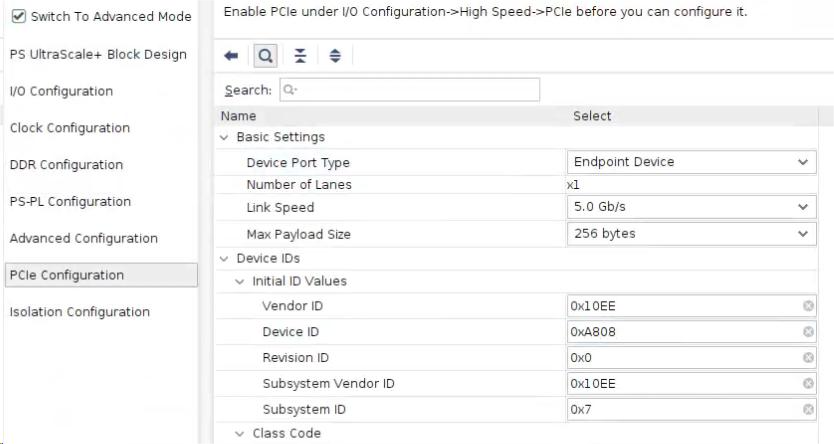Clear the Device ID field value
Viewport: 834px width, 444px height.
pos(808,332)
